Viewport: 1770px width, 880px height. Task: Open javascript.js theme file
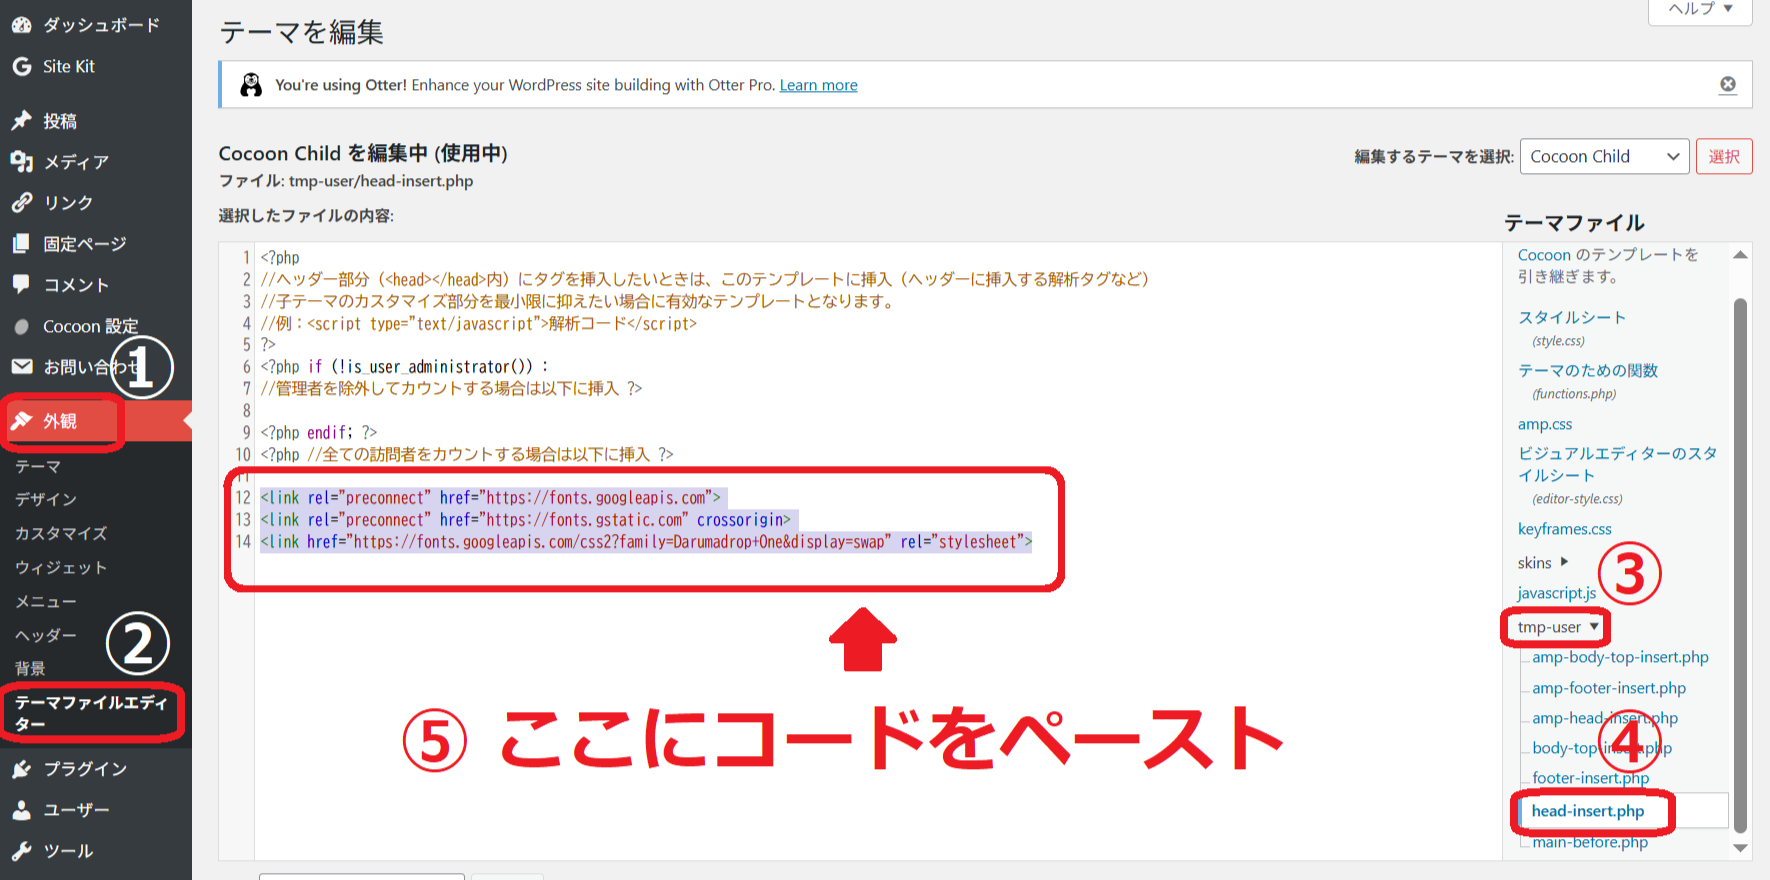click(x=1557, y=593)
